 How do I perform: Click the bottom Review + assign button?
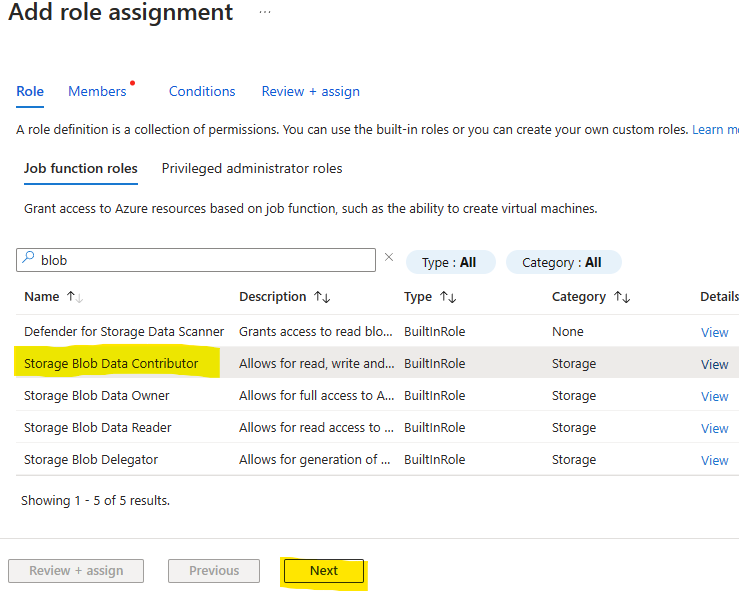point(76,571)
